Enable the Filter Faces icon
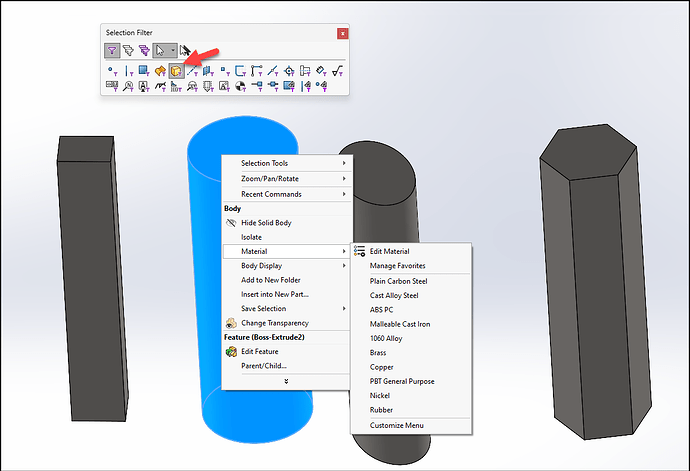Viewport: 690px width, 471px height. tap(144, 70)
